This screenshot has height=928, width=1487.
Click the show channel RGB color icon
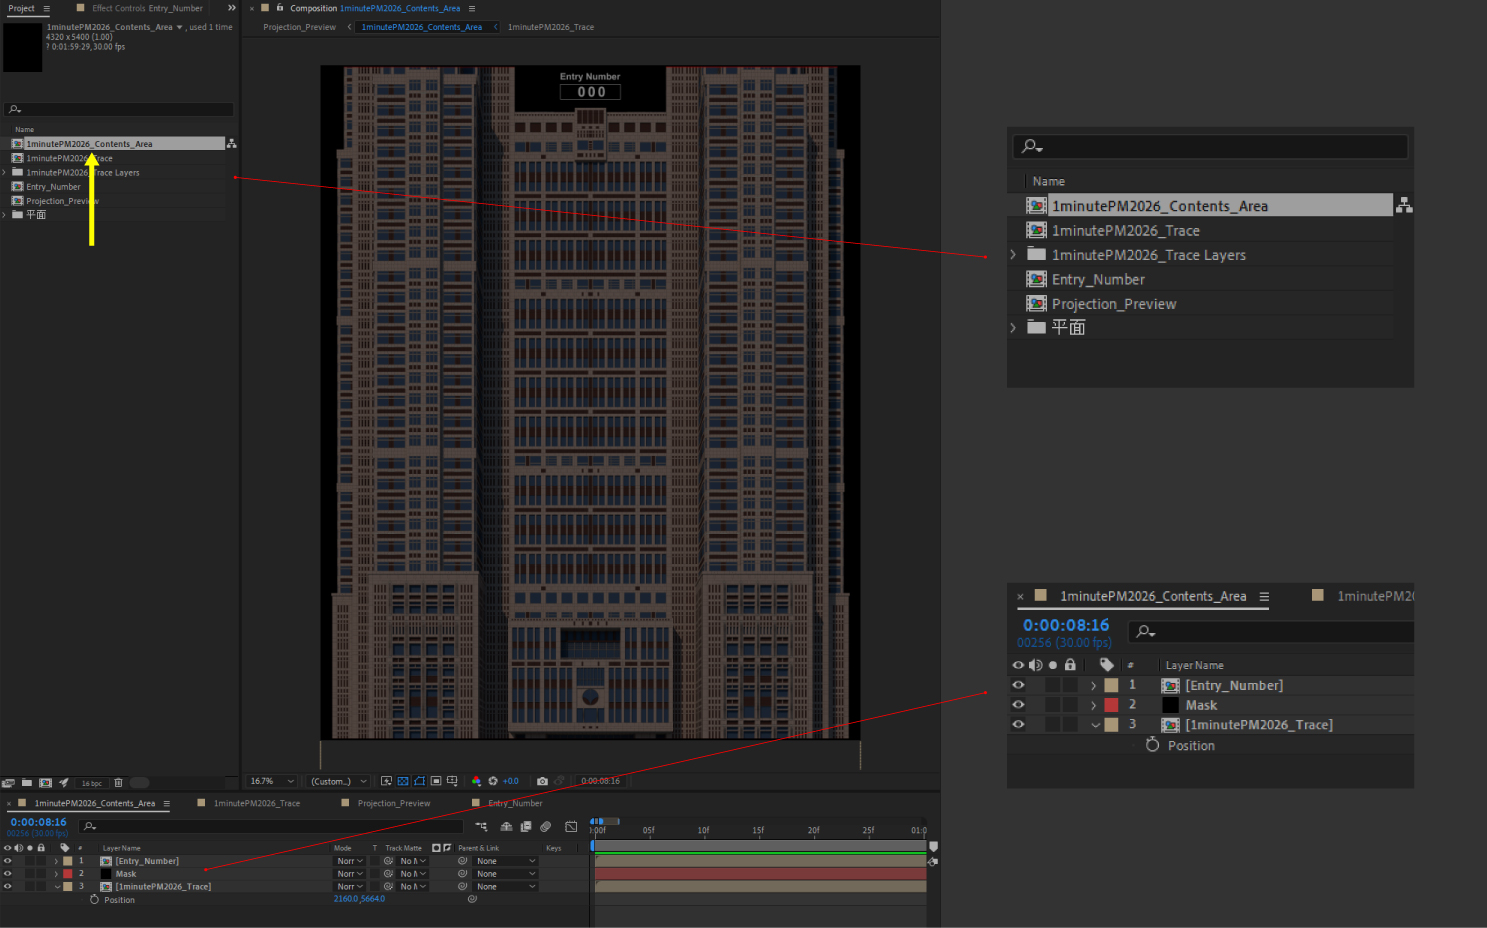[476, 781]
